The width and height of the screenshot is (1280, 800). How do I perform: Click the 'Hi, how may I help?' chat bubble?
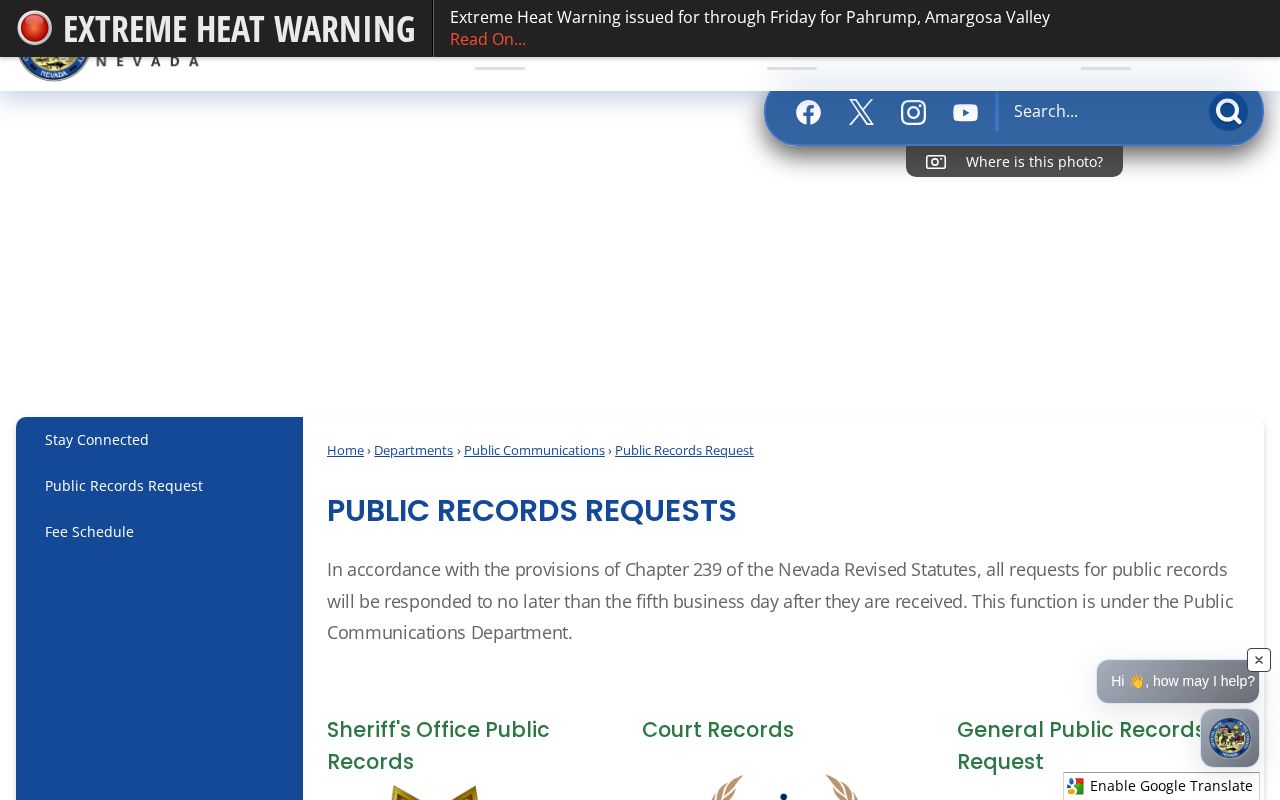pyautogui.click(x=1178, y=681)
